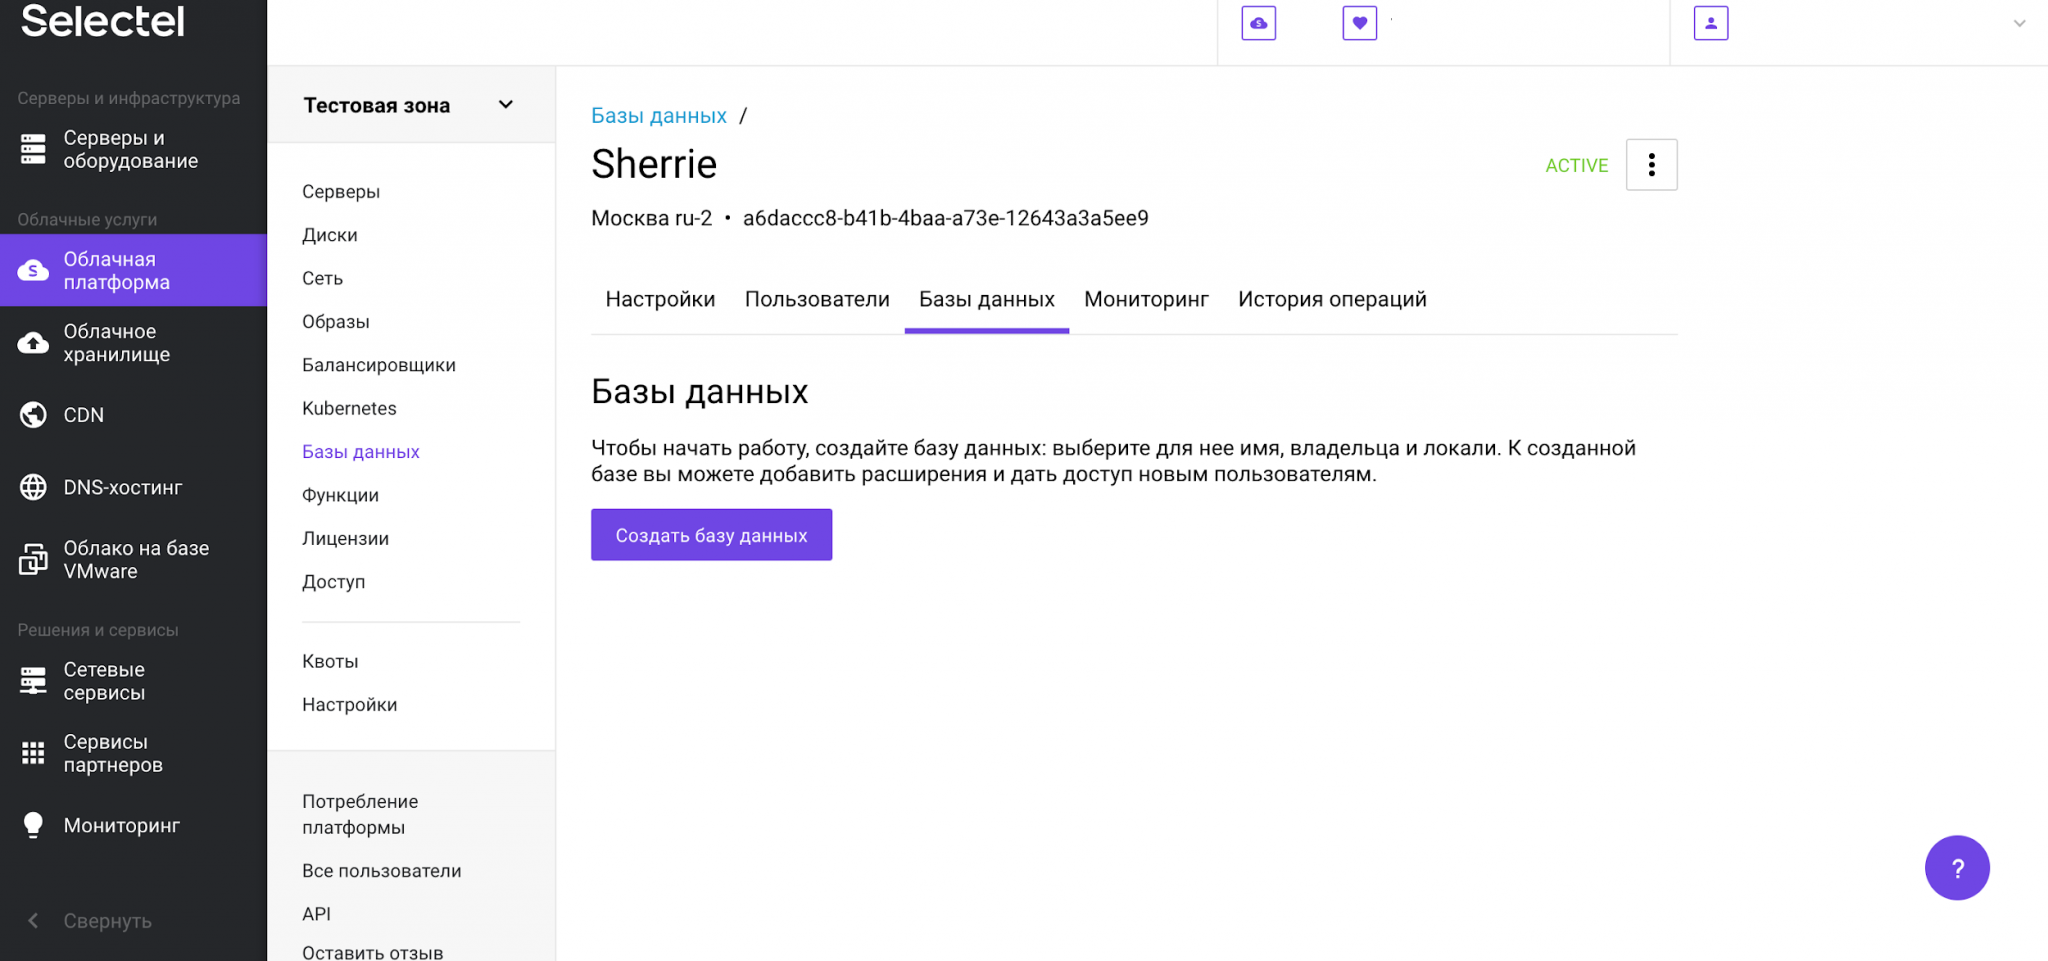Viewport: 2048px width, 961px height.
Task: Click the VMware cloud icon
Action: [x=33, y=560]
